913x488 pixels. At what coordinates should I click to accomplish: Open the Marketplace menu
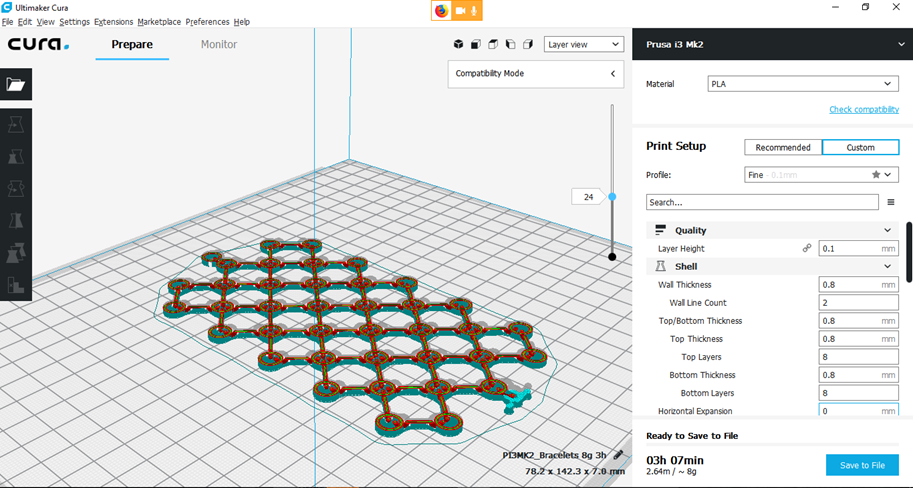(159, 22)
